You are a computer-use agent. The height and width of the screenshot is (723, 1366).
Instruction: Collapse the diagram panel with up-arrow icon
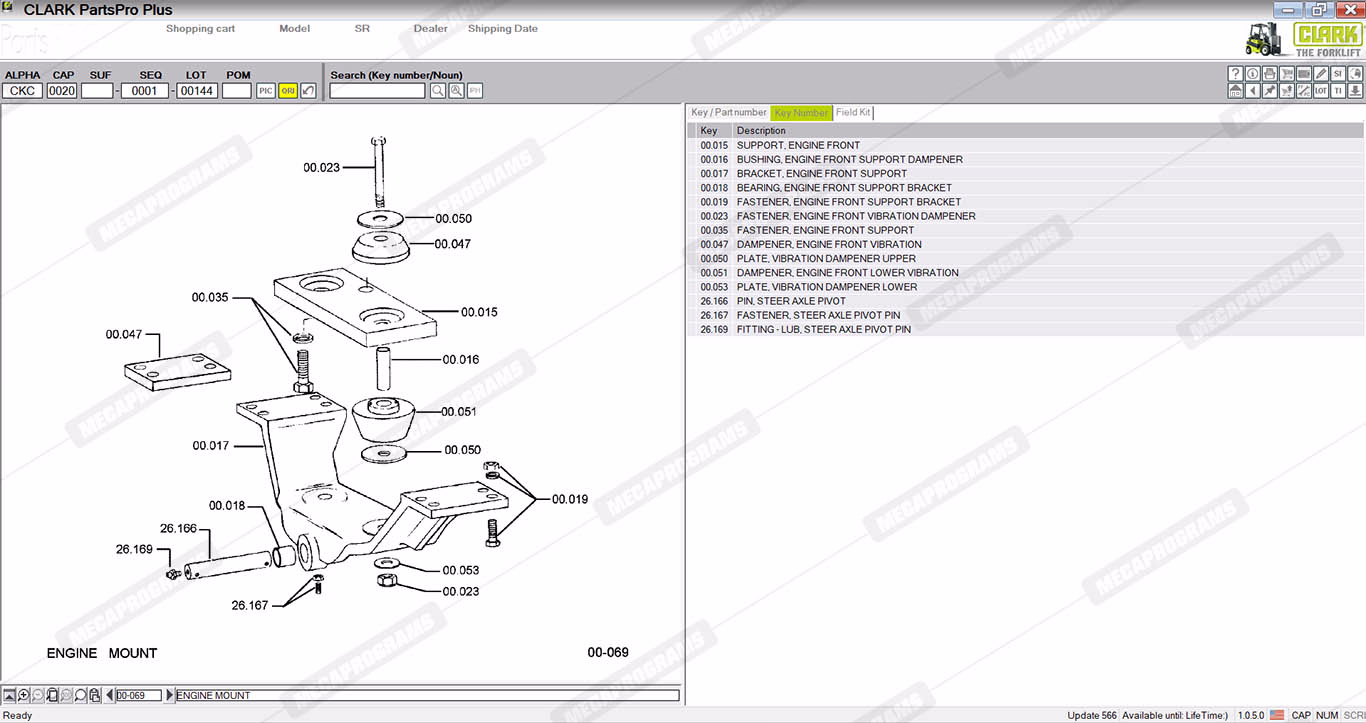9,695
